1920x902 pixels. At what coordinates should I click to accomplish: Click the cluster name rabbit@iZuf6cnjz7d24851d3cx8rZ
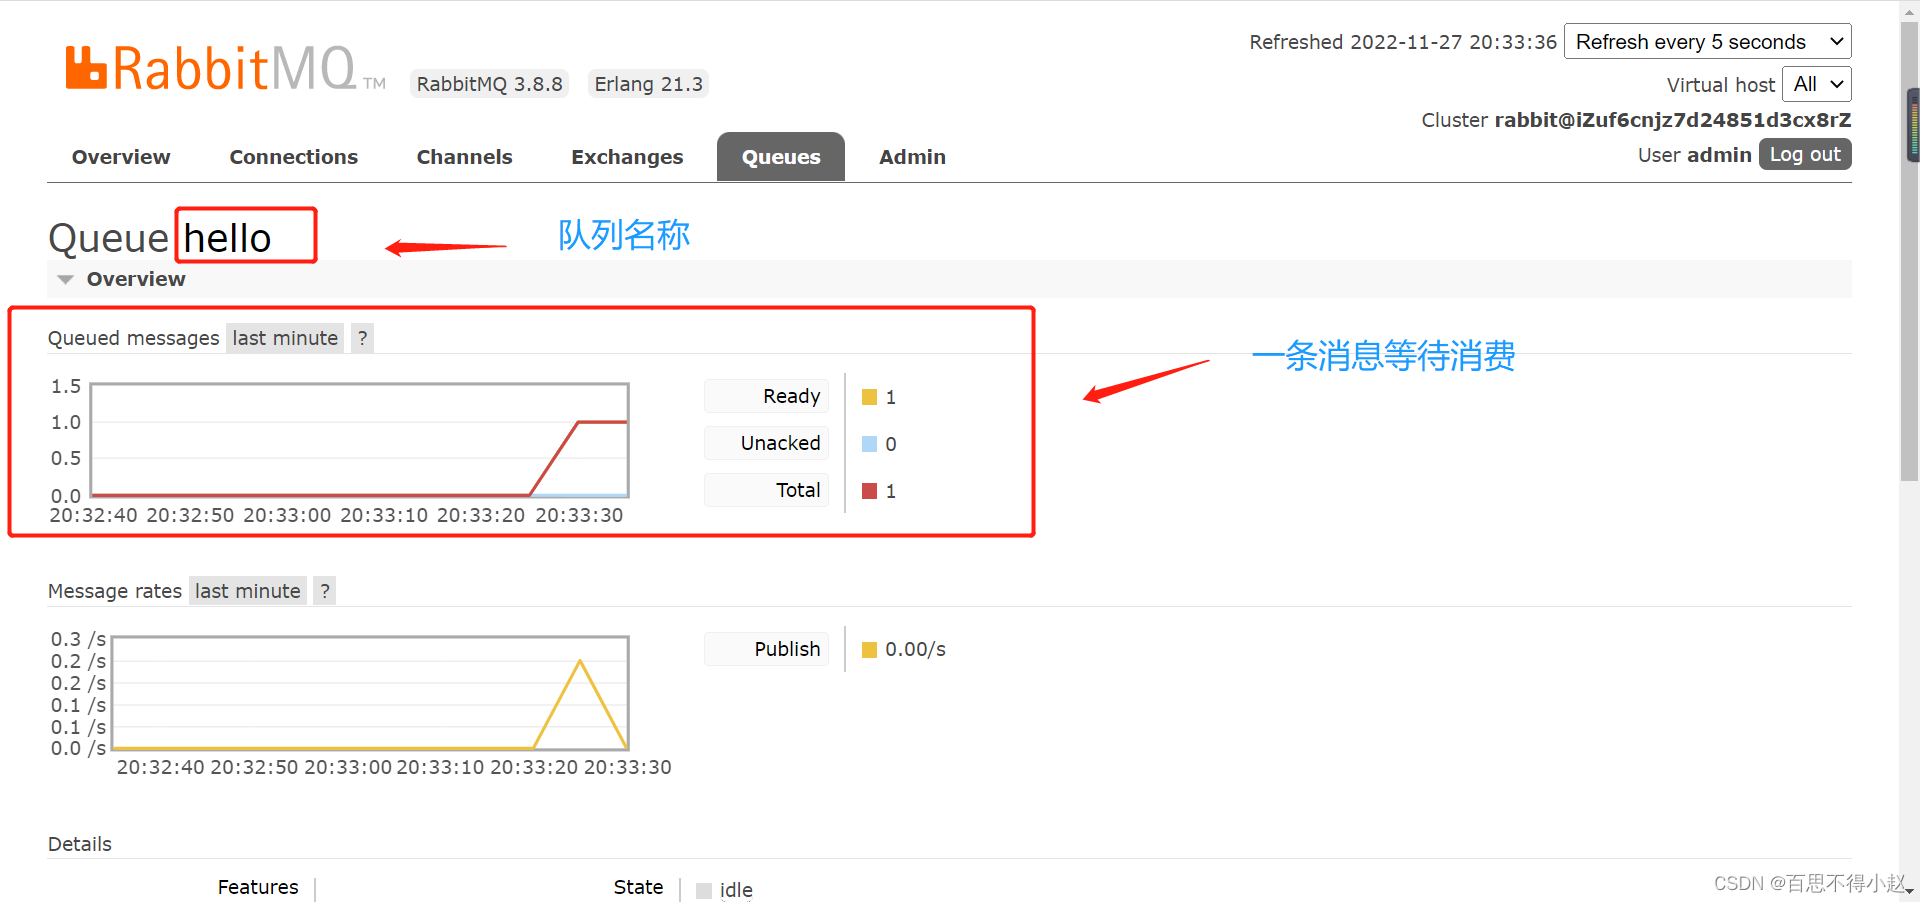click(x=1673, y=120)
